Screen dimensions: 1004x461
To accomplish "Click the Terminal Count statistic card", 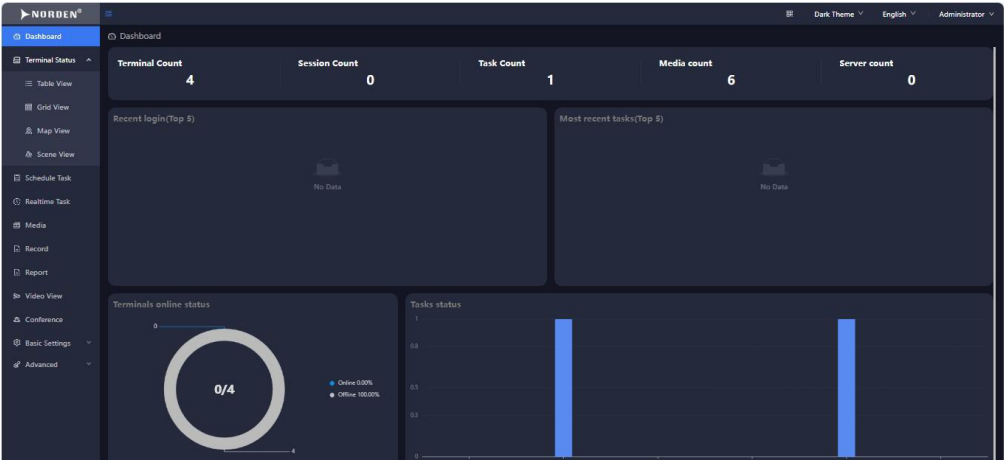I will point(190,73).
